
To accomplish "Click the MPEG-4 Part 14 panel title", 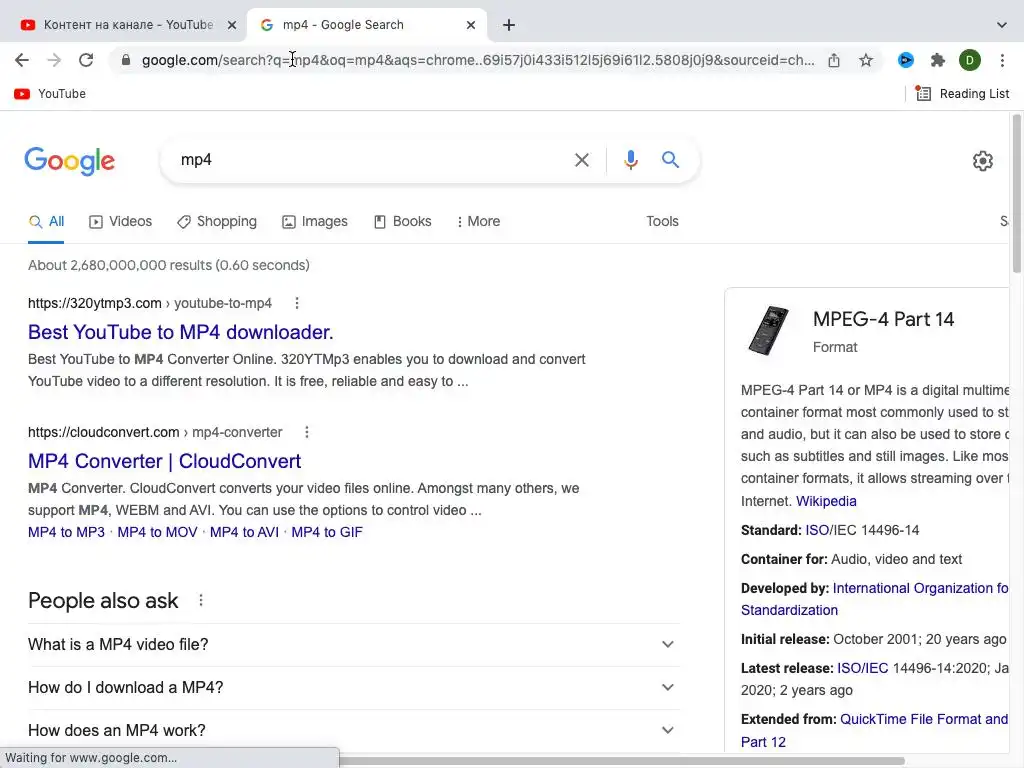I will 884,319.
